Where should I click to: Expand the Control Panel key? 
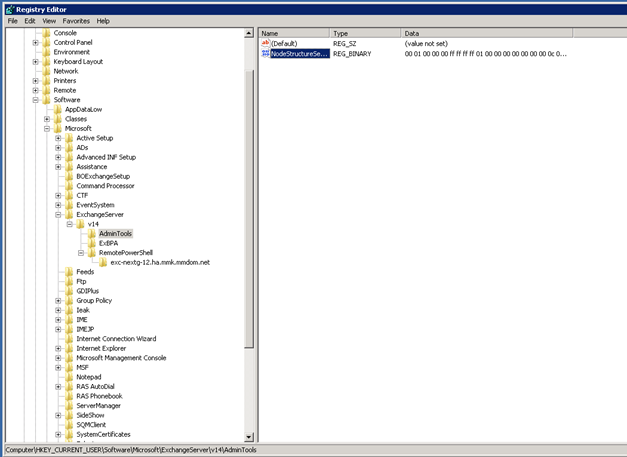coord(36,42)
